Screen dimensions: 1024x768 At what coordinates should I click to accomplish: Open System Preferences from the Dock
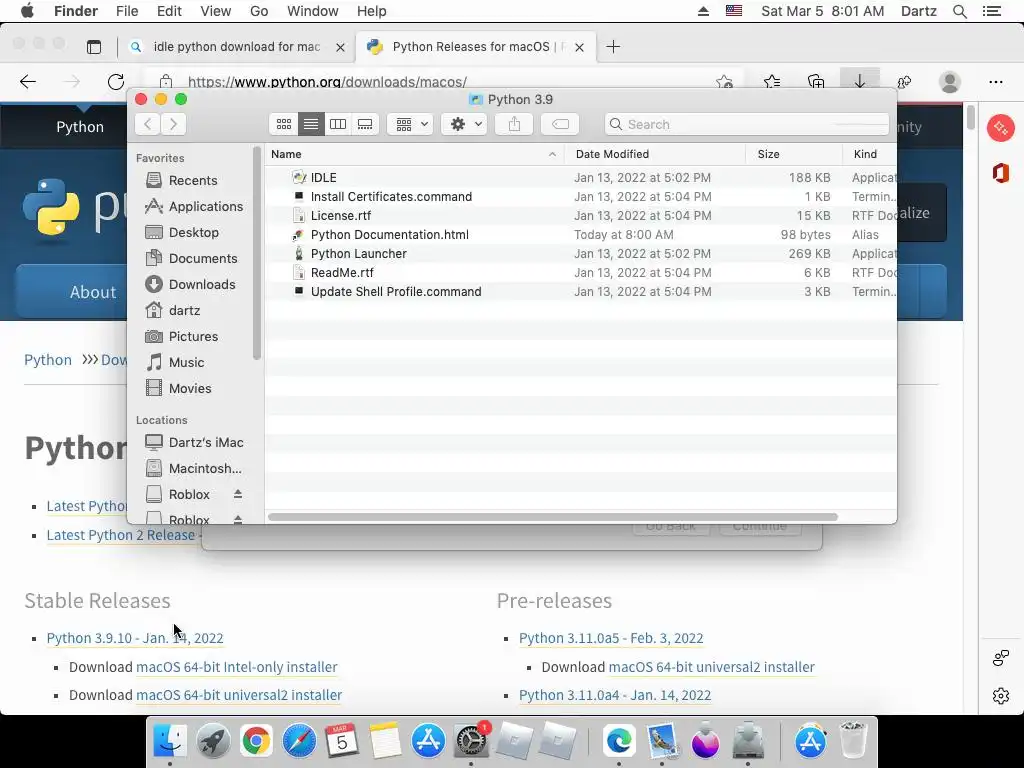472,741
